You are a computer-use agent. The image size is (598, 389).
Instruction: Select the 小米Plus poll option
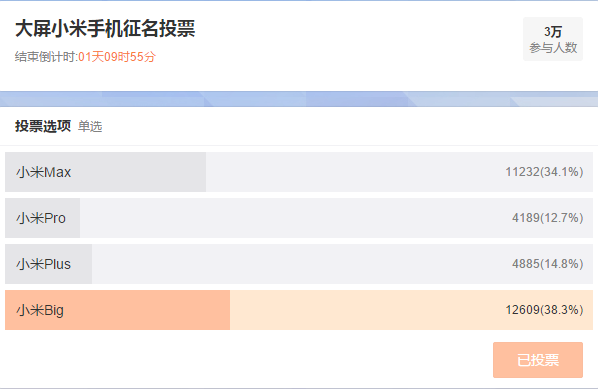click(299, 264)
